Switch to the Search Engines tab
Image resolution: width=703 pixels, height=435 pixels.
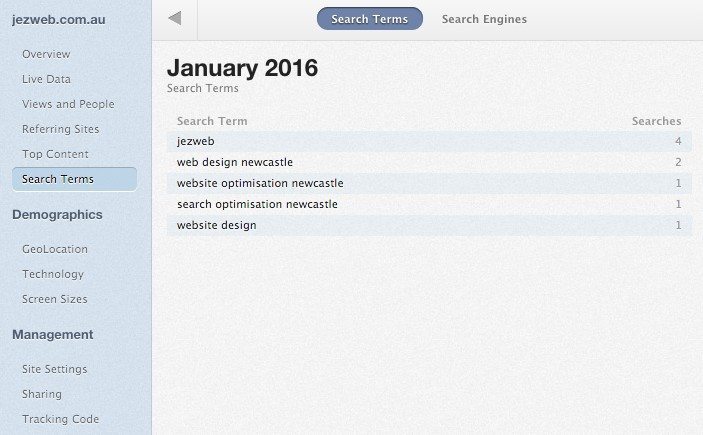484,19
